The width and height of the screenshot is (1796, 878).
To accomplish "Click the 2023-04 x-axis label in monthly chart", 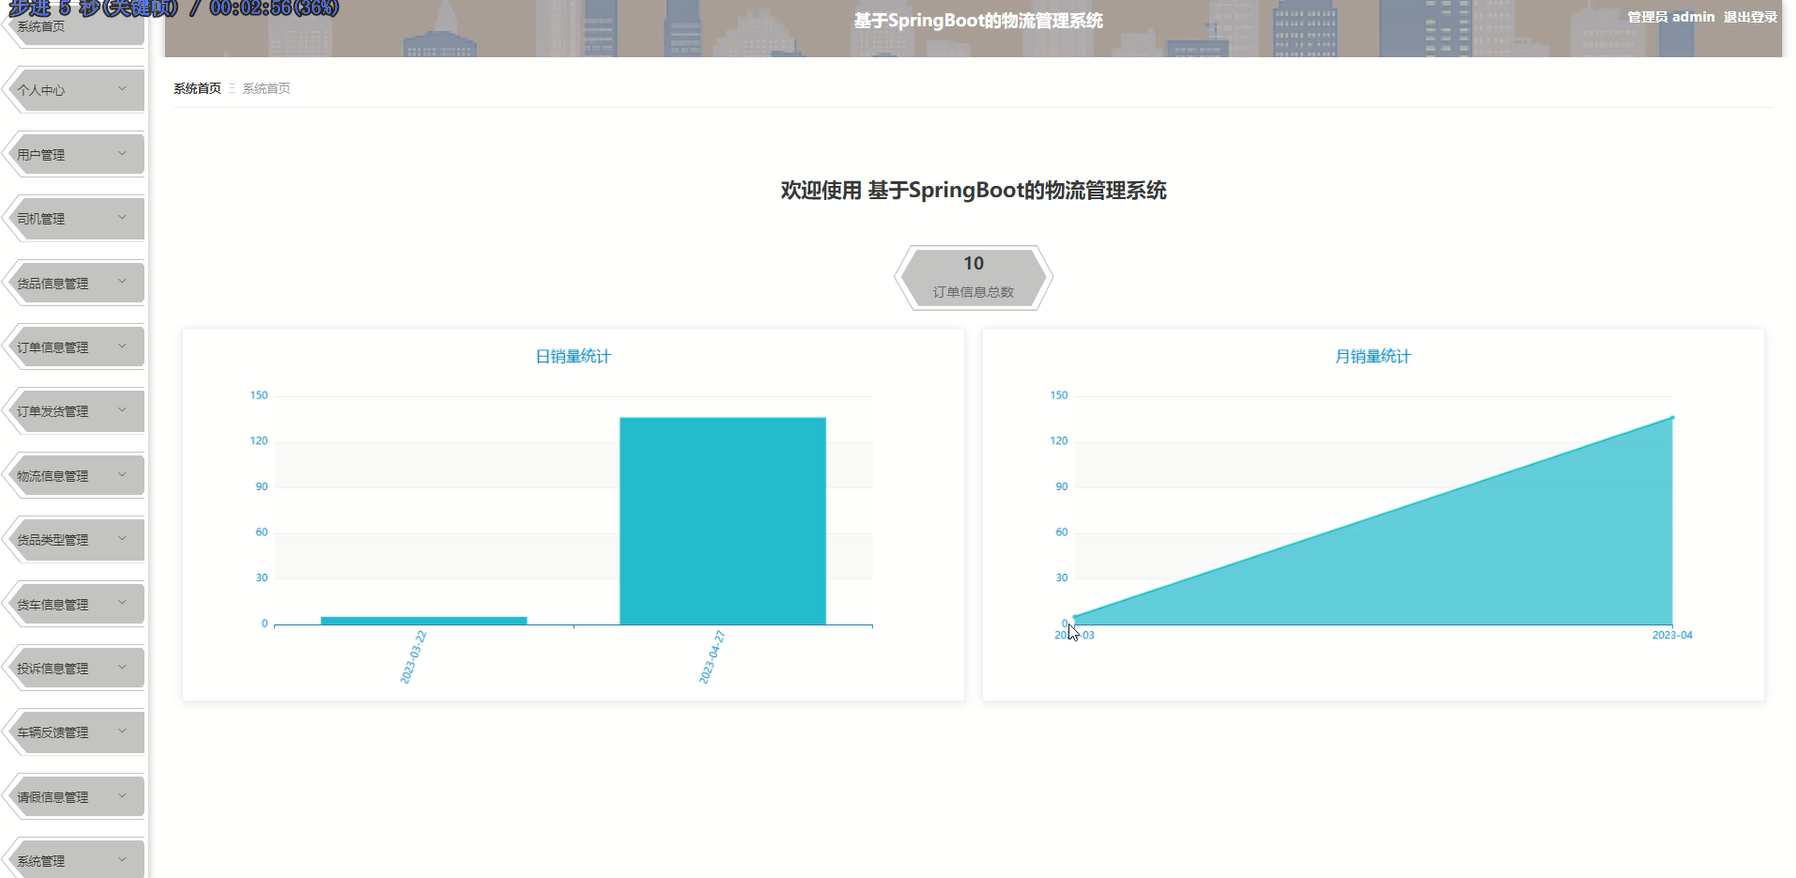I will pyautogui.click(x=1672, y=635).
